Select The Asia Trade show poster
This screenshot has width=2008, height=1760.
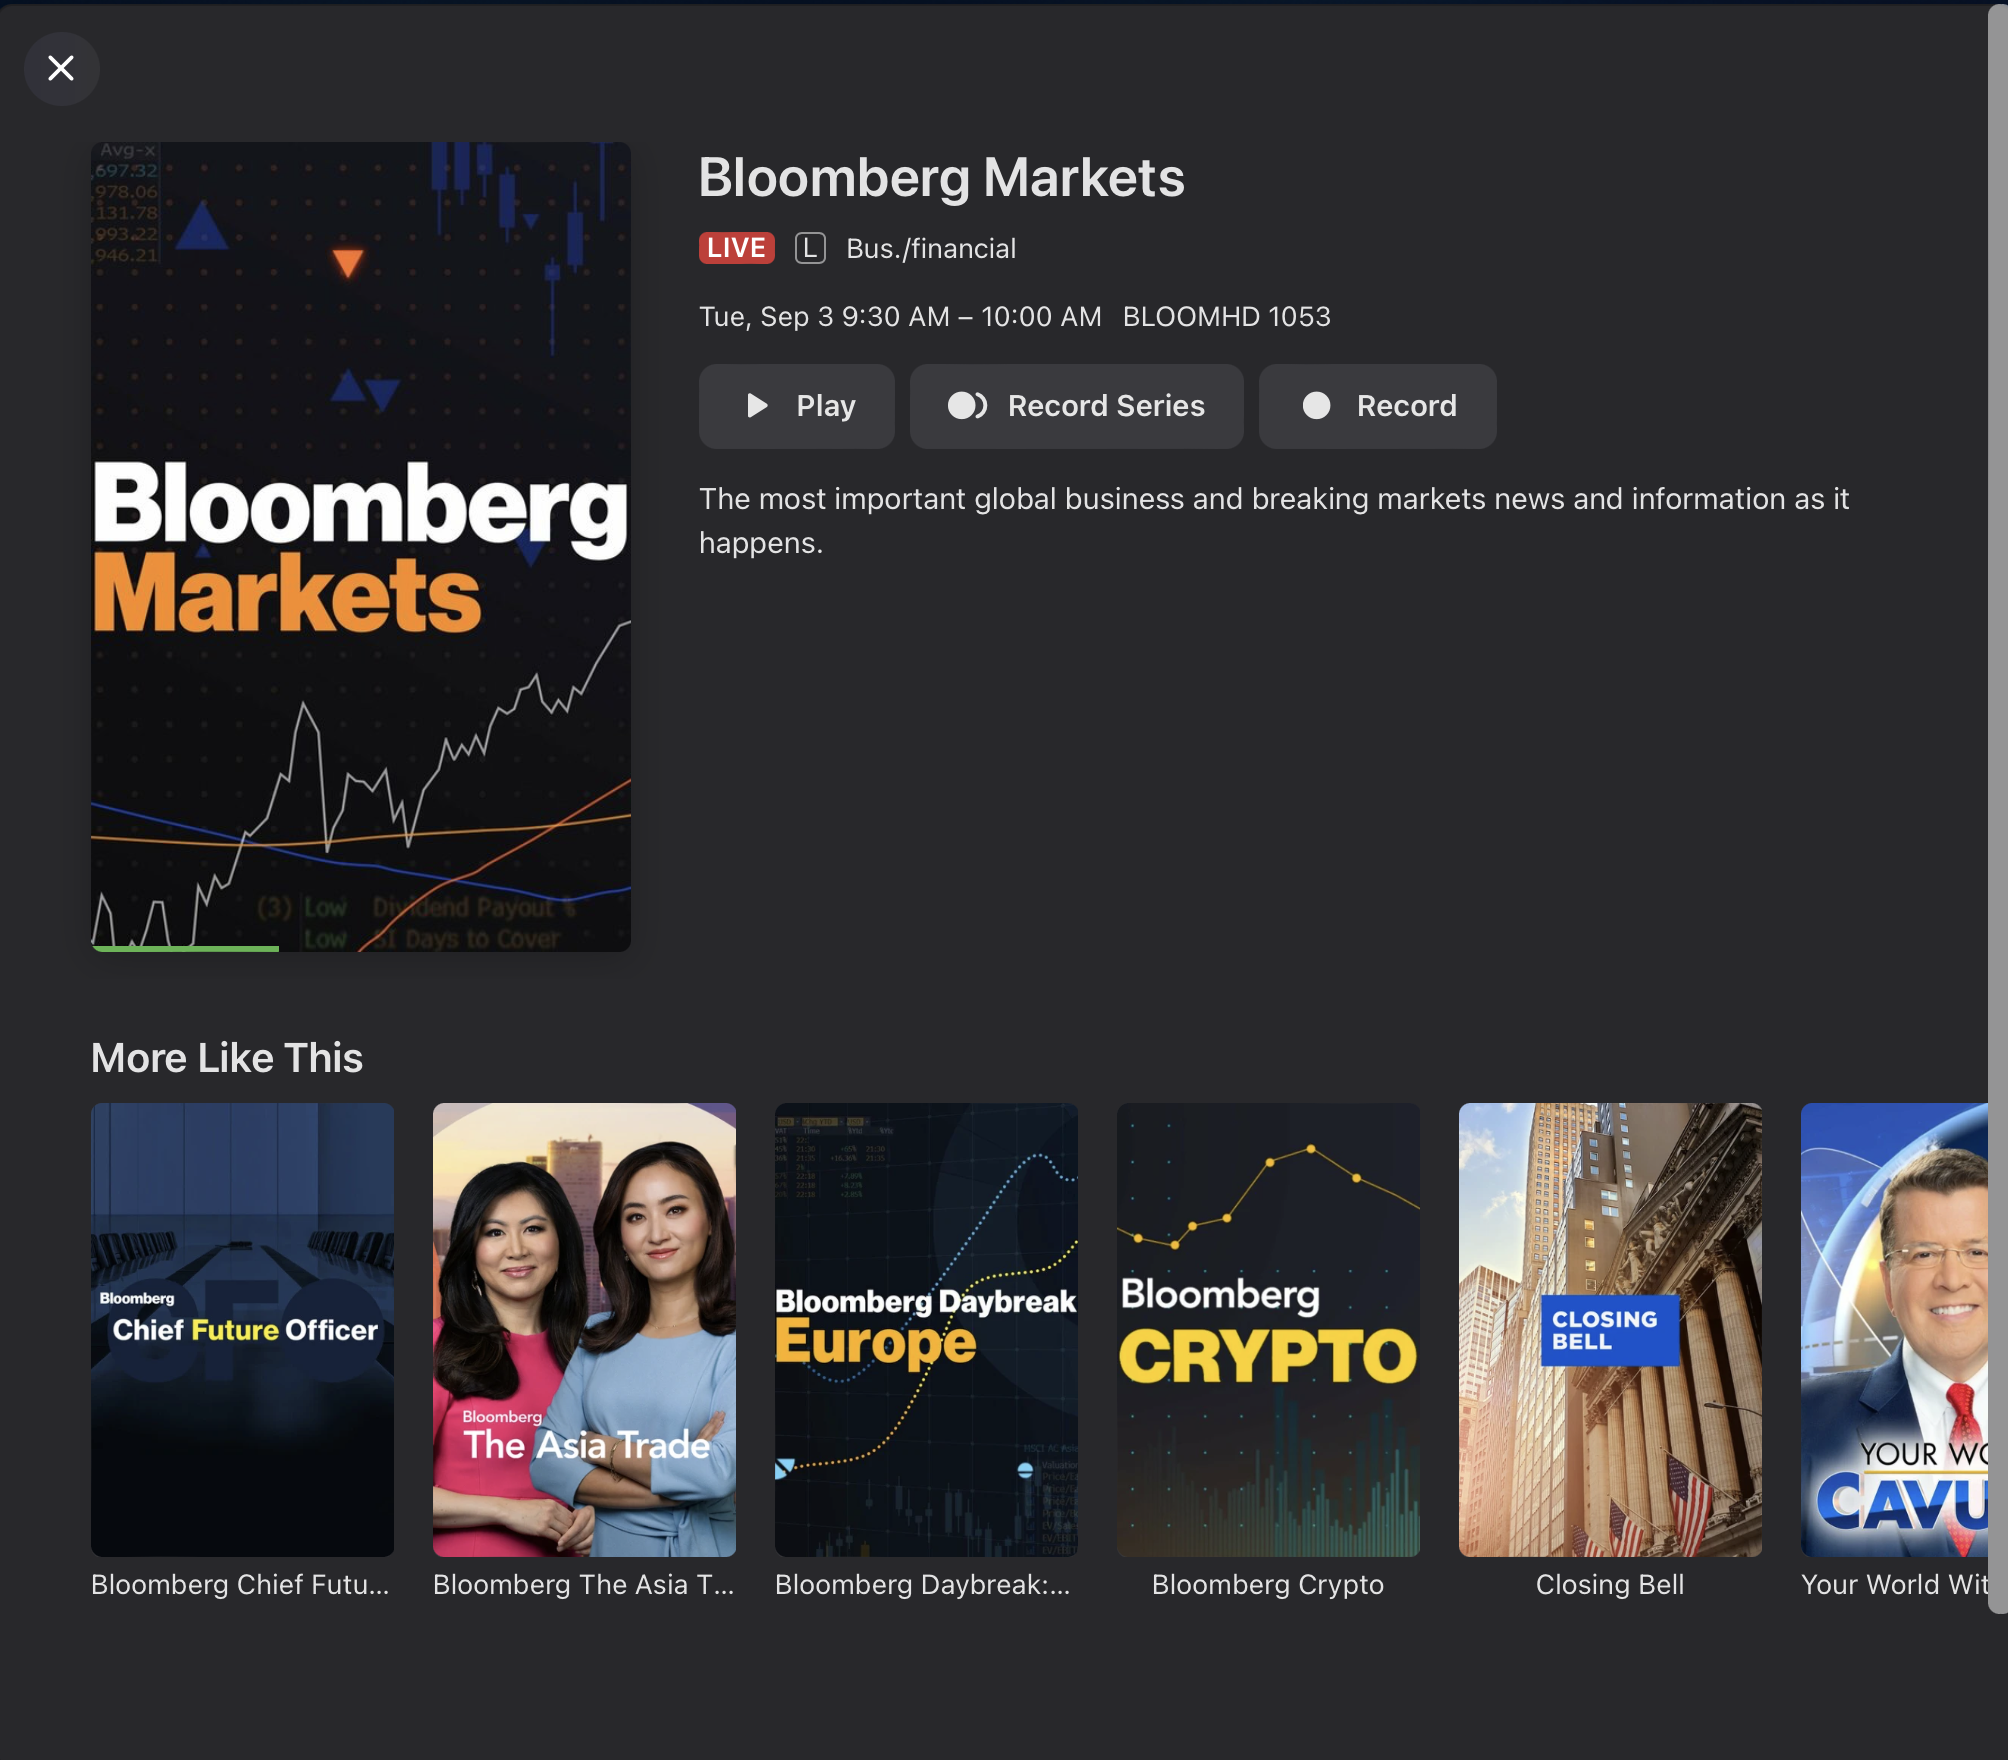click(584, 1329)
